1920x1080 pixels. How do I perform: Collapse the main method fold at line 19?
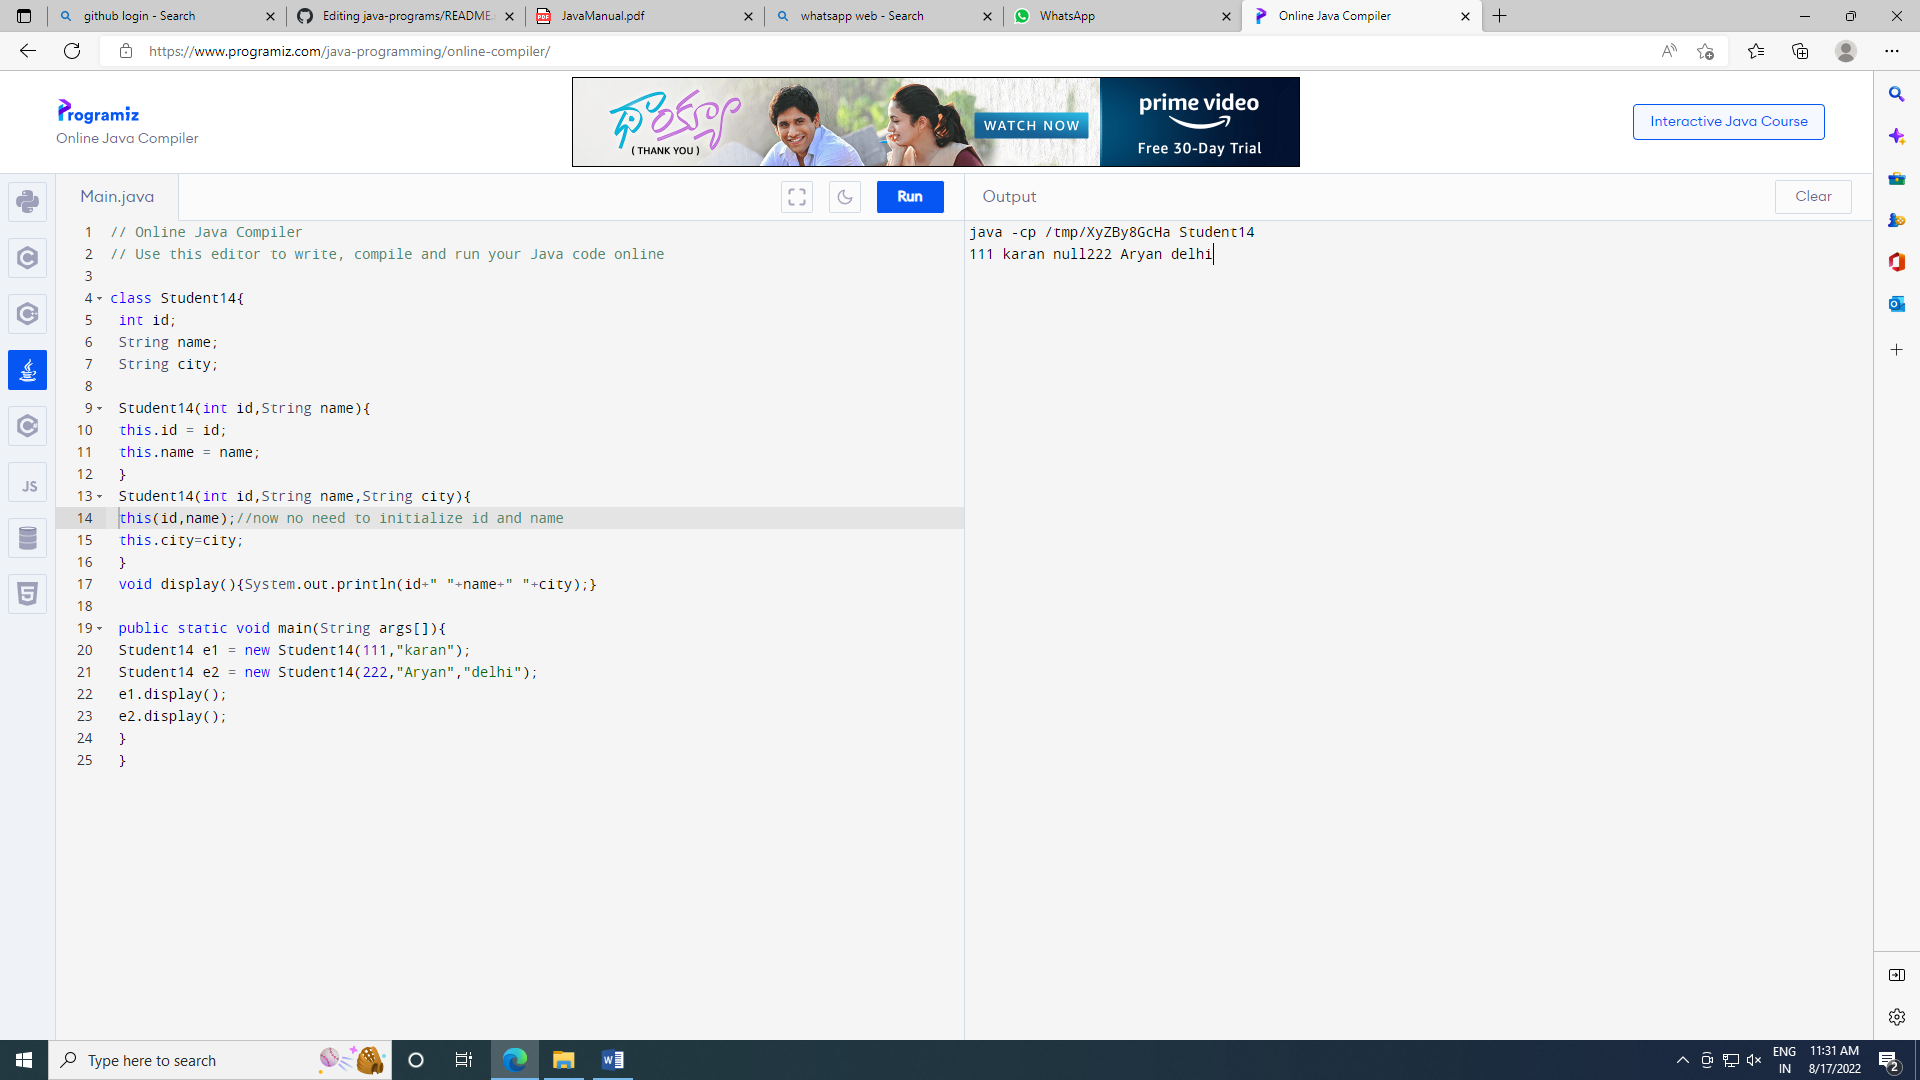(99, 628)
